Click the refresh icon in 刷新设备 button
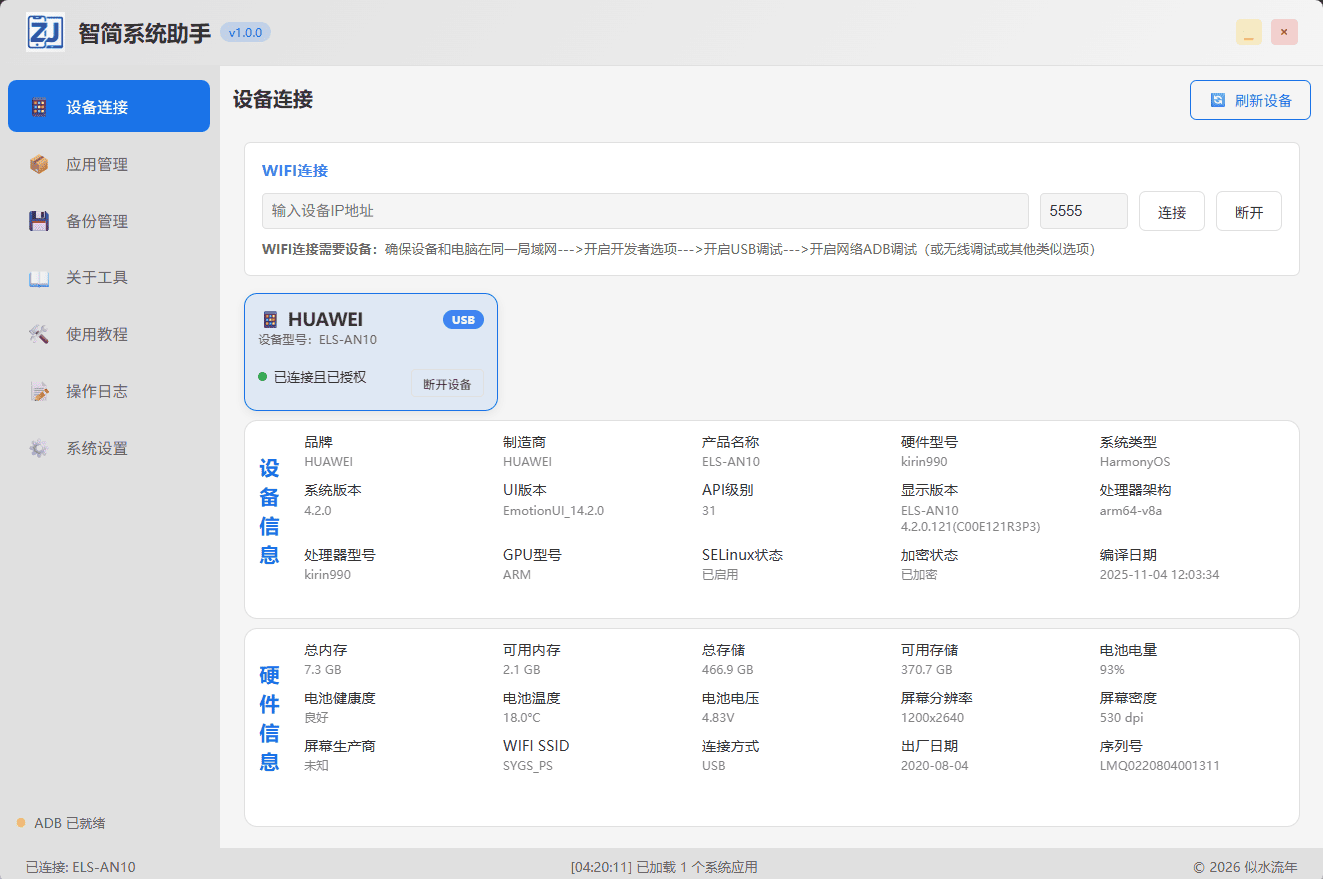The height and width of the screenshot is (879, 1323). [x=1218, y=100]
